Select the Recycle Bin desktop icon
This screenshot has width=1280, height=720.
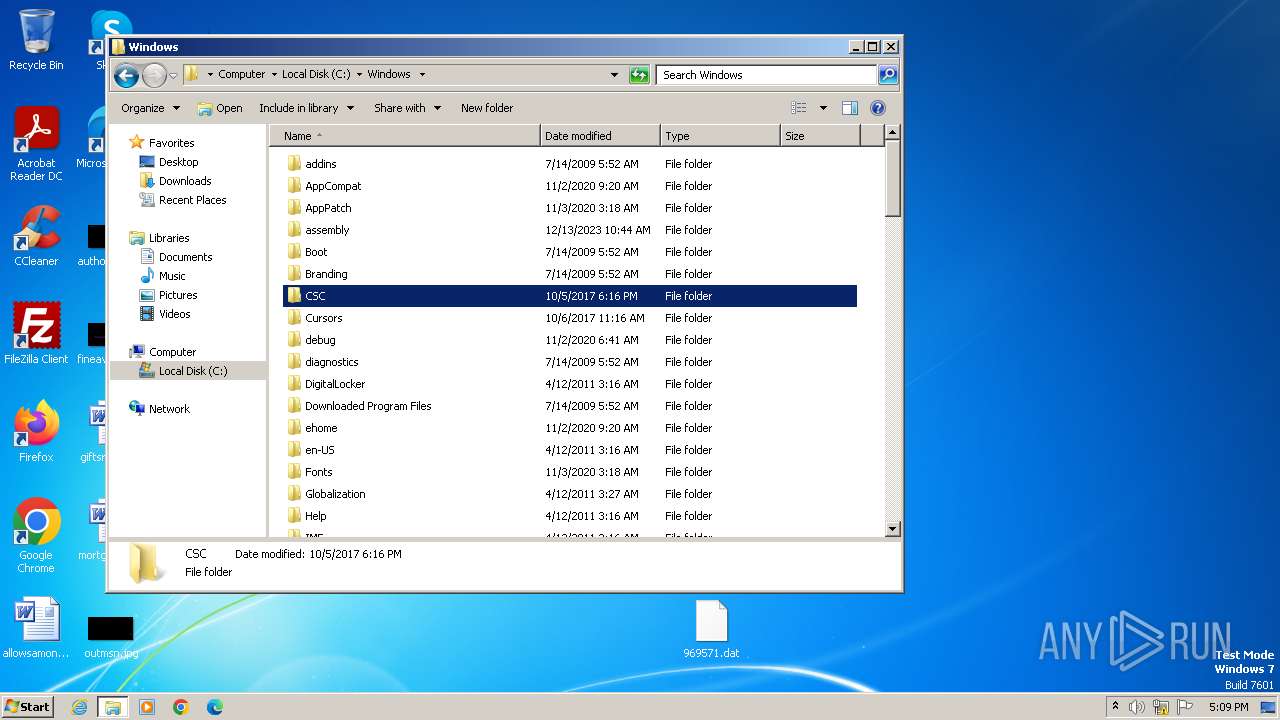pos(36,40)
